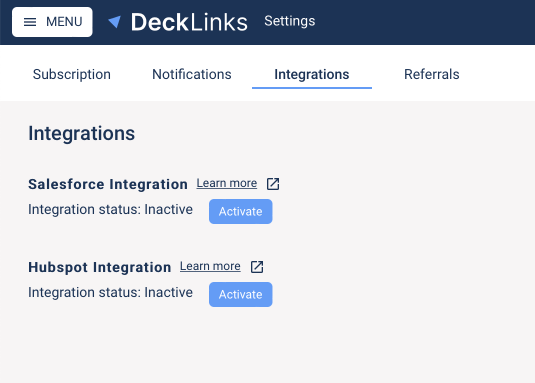The image size is (535, 383).
Task: Switch to the Subscription tab
Action: coord(72,74)
